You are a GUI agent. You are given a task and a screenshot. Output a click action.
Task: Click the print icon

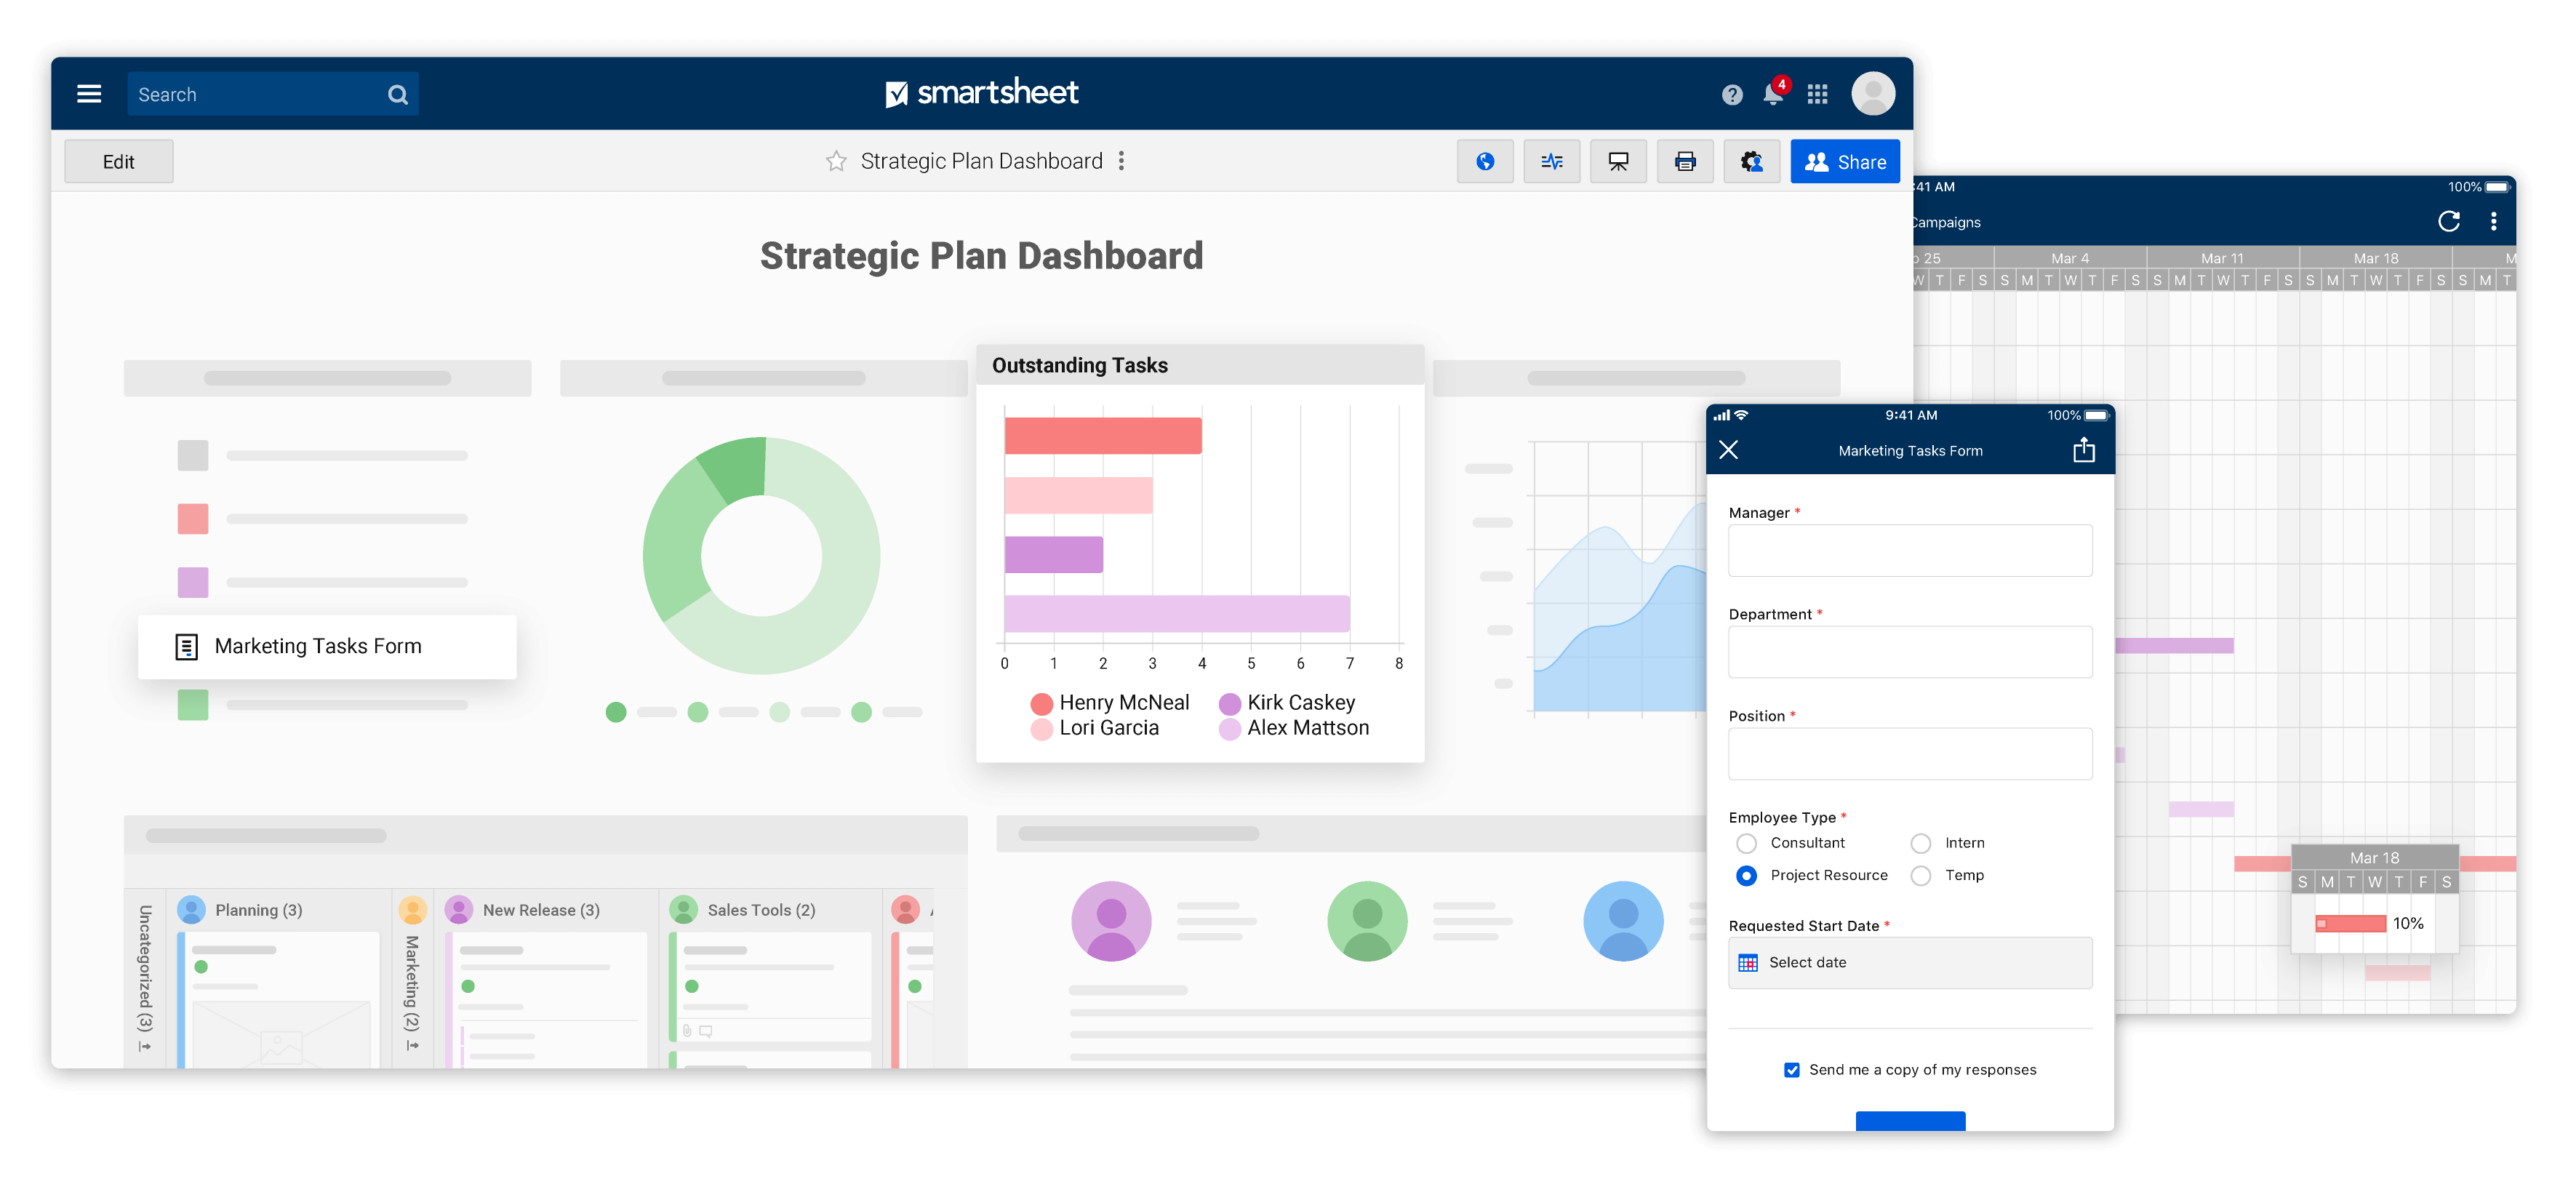1684,161
